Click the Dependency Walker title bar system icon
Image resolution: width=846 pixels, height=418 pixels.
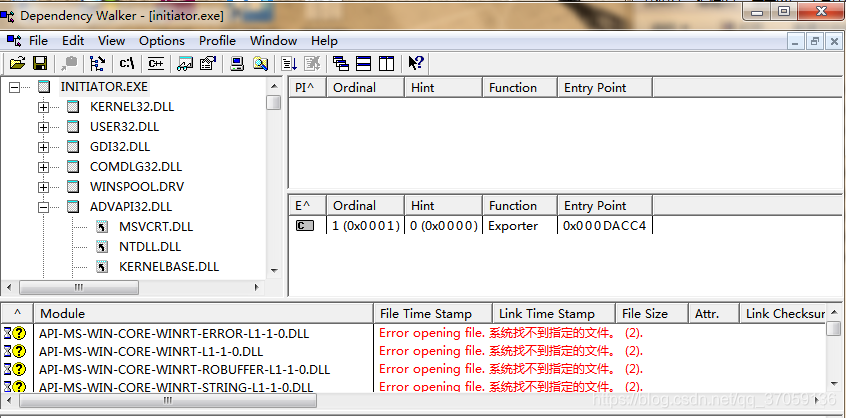tap(8, 16)
